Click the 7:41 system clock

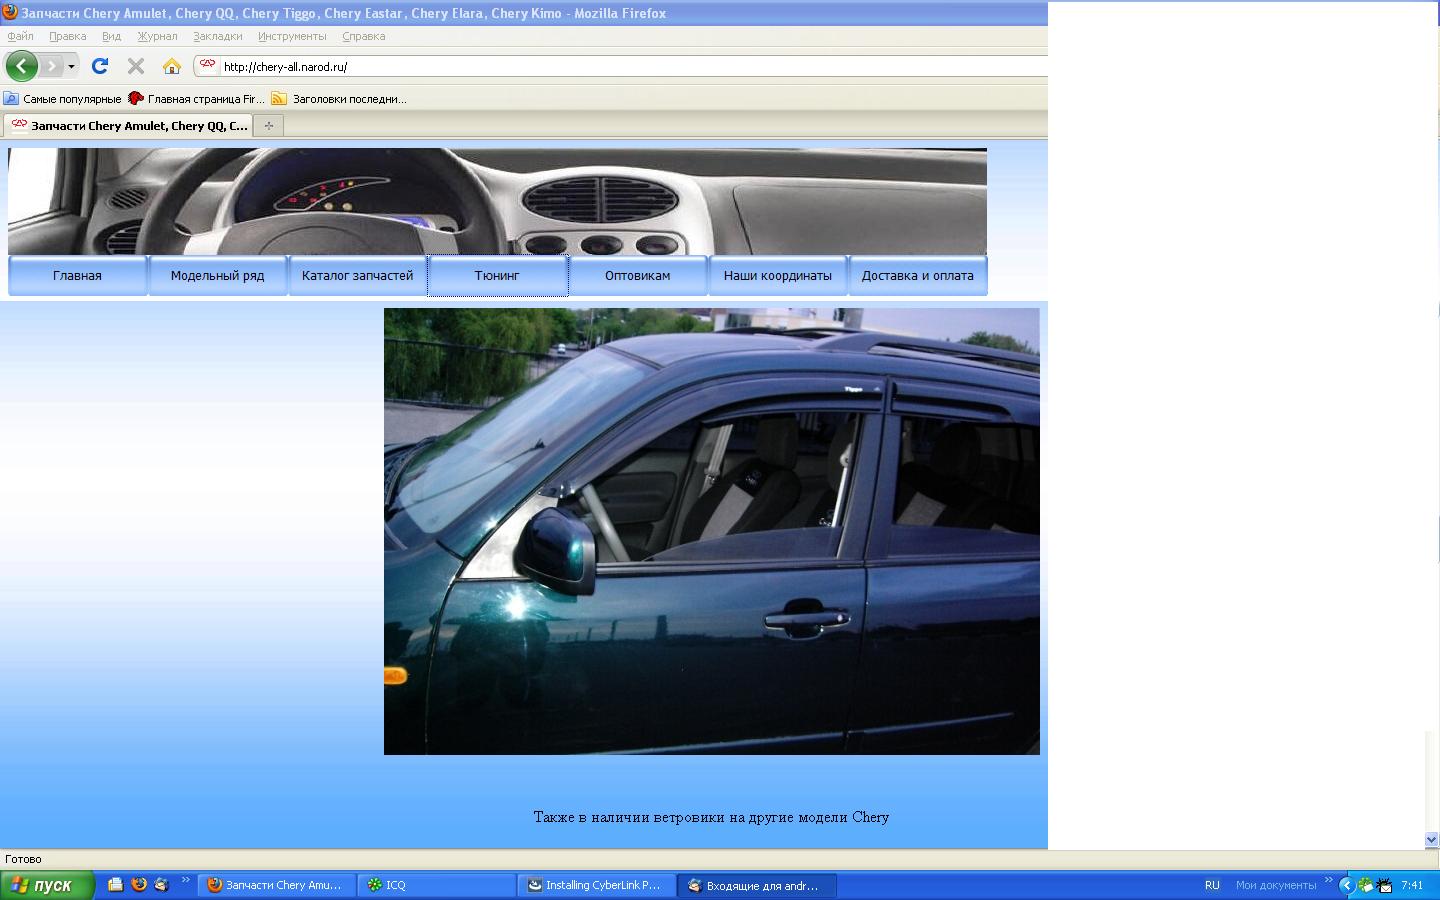pos(1412,885)
